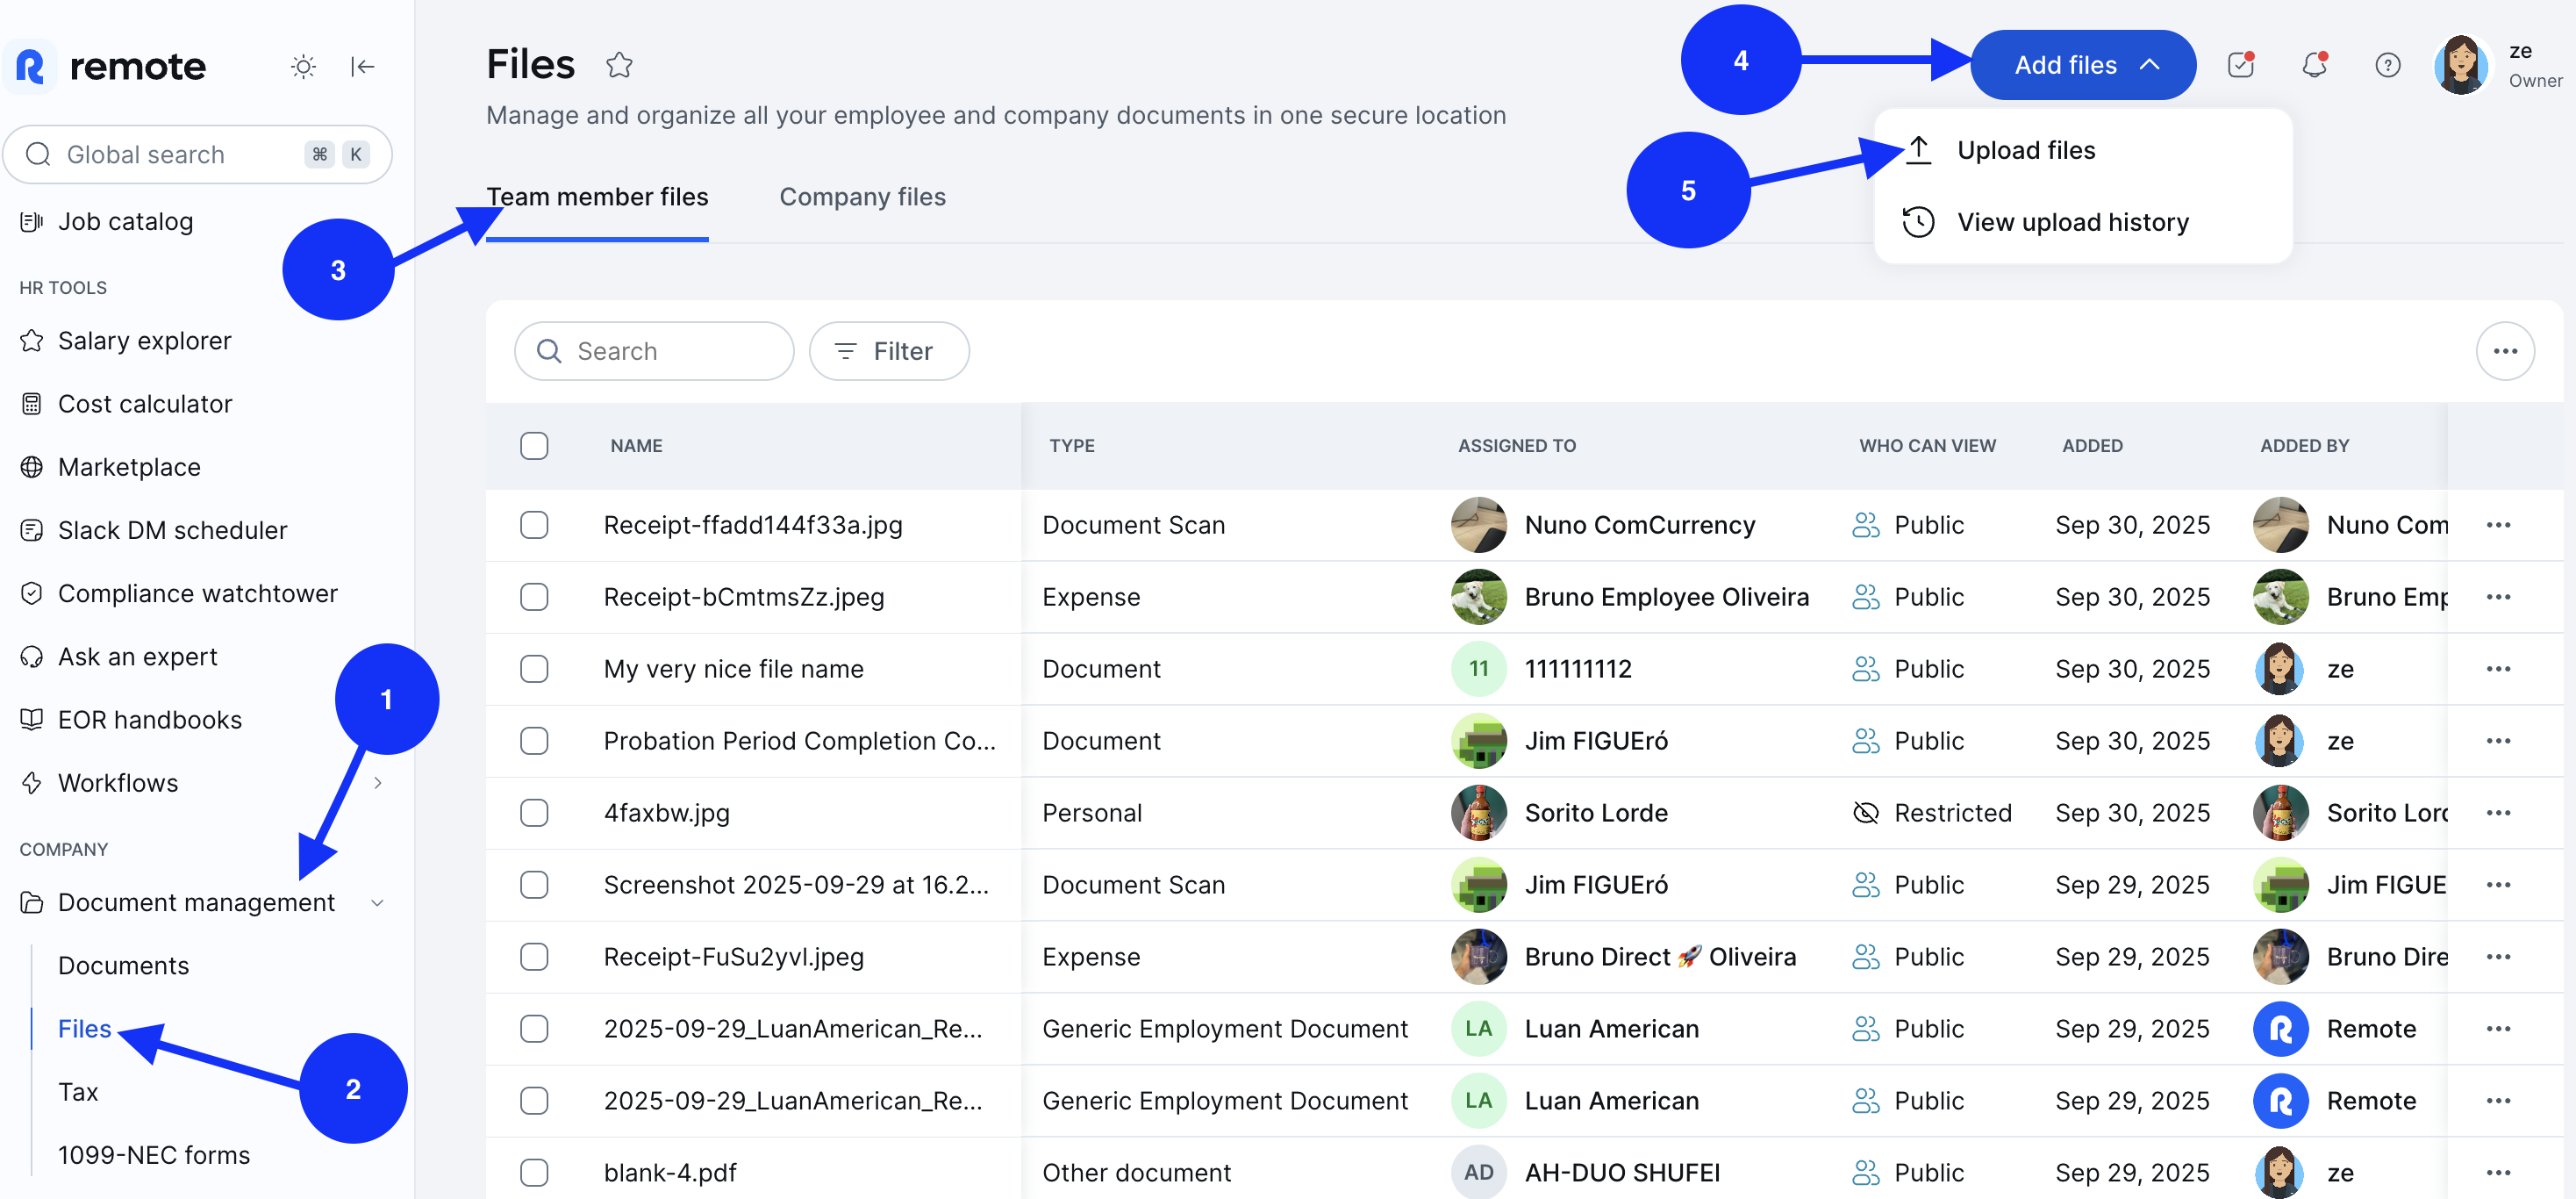
Task: Click the Expense type for Receipt-FuSu2yvl.jpeg
Action: coord(1090,957)
